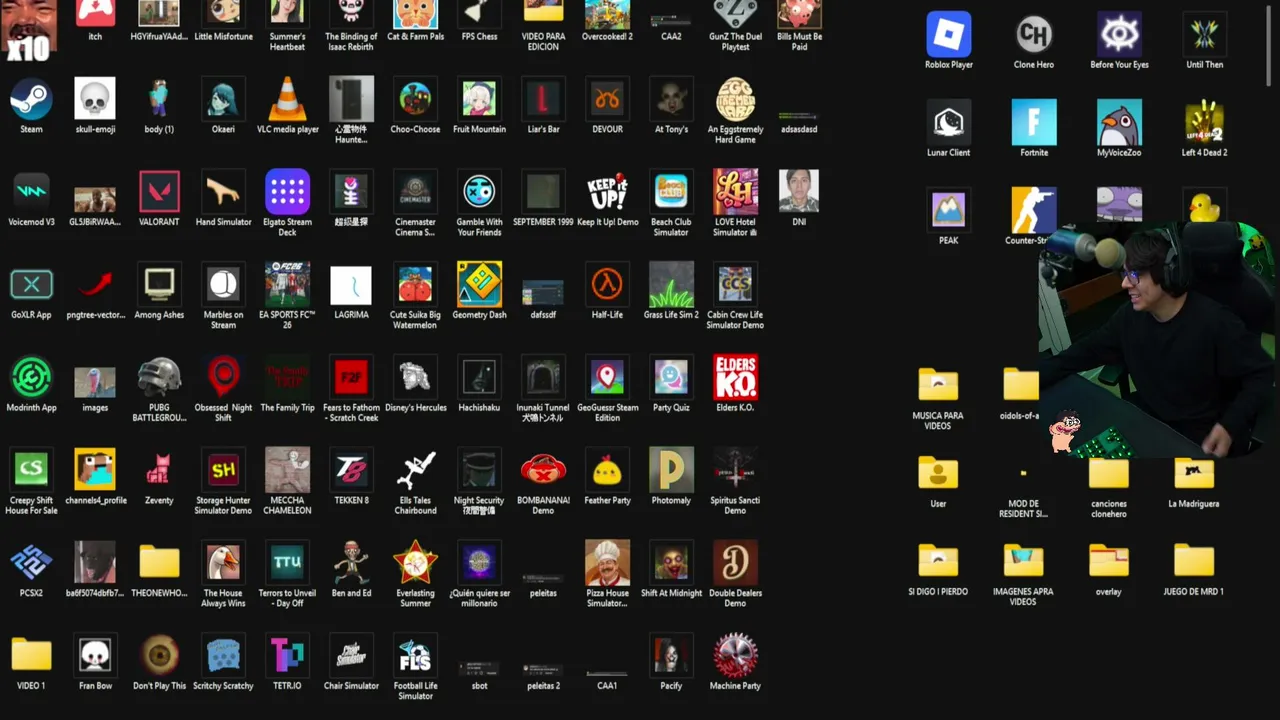This screenshot has width=1280, height=720.
Task: Open An Eggstremely Hard Game
Action: pyautogui.click(x=735, y=100)
